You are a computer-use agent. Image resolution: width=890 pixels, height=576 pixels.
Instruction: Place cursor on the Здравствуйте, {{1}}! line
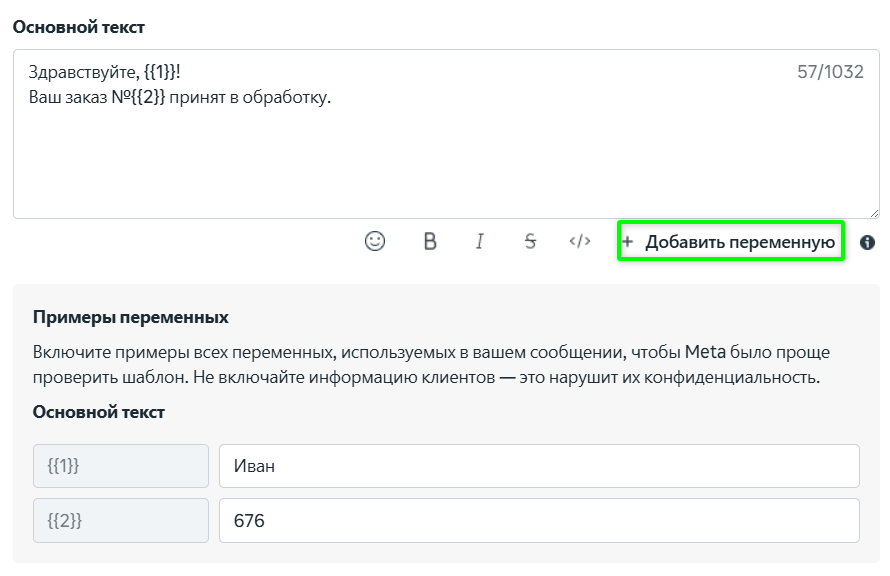105,72
